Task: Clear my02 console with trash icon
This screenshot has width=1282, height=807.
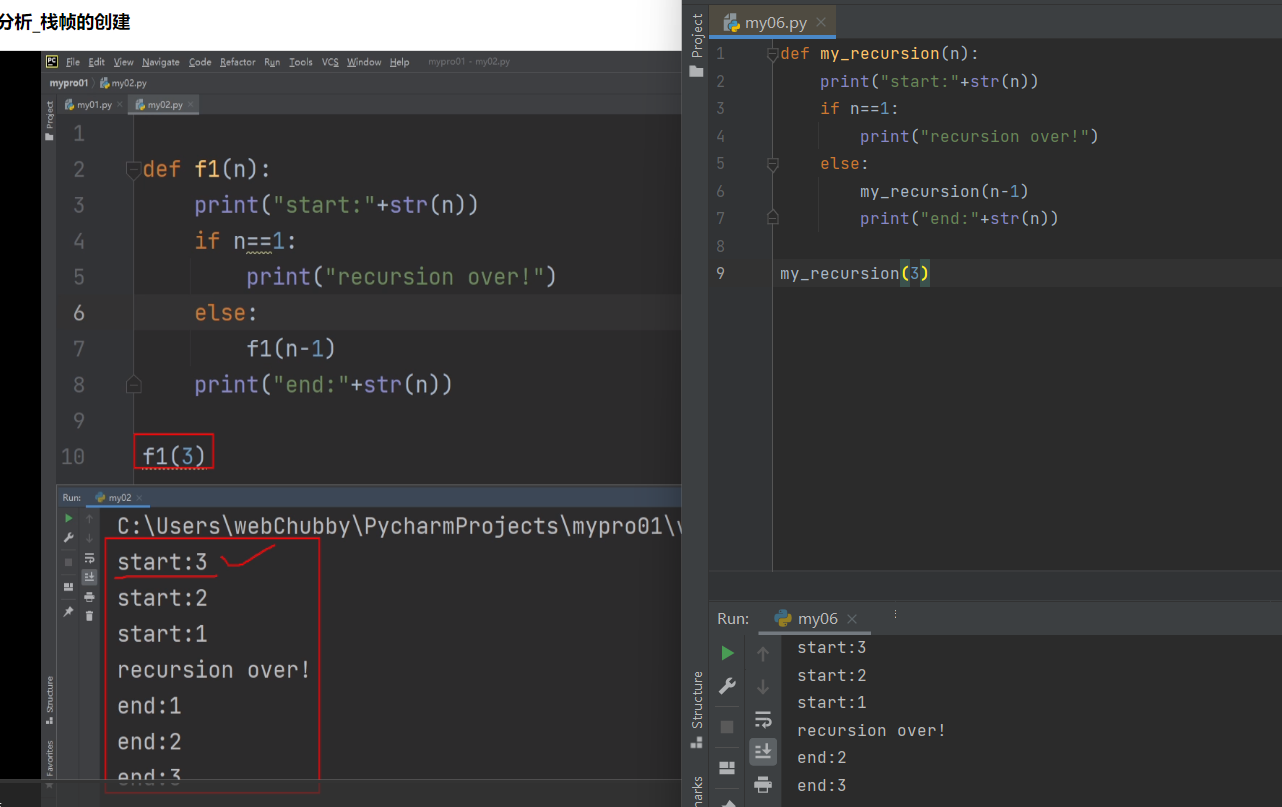Action: coord(89,616)
